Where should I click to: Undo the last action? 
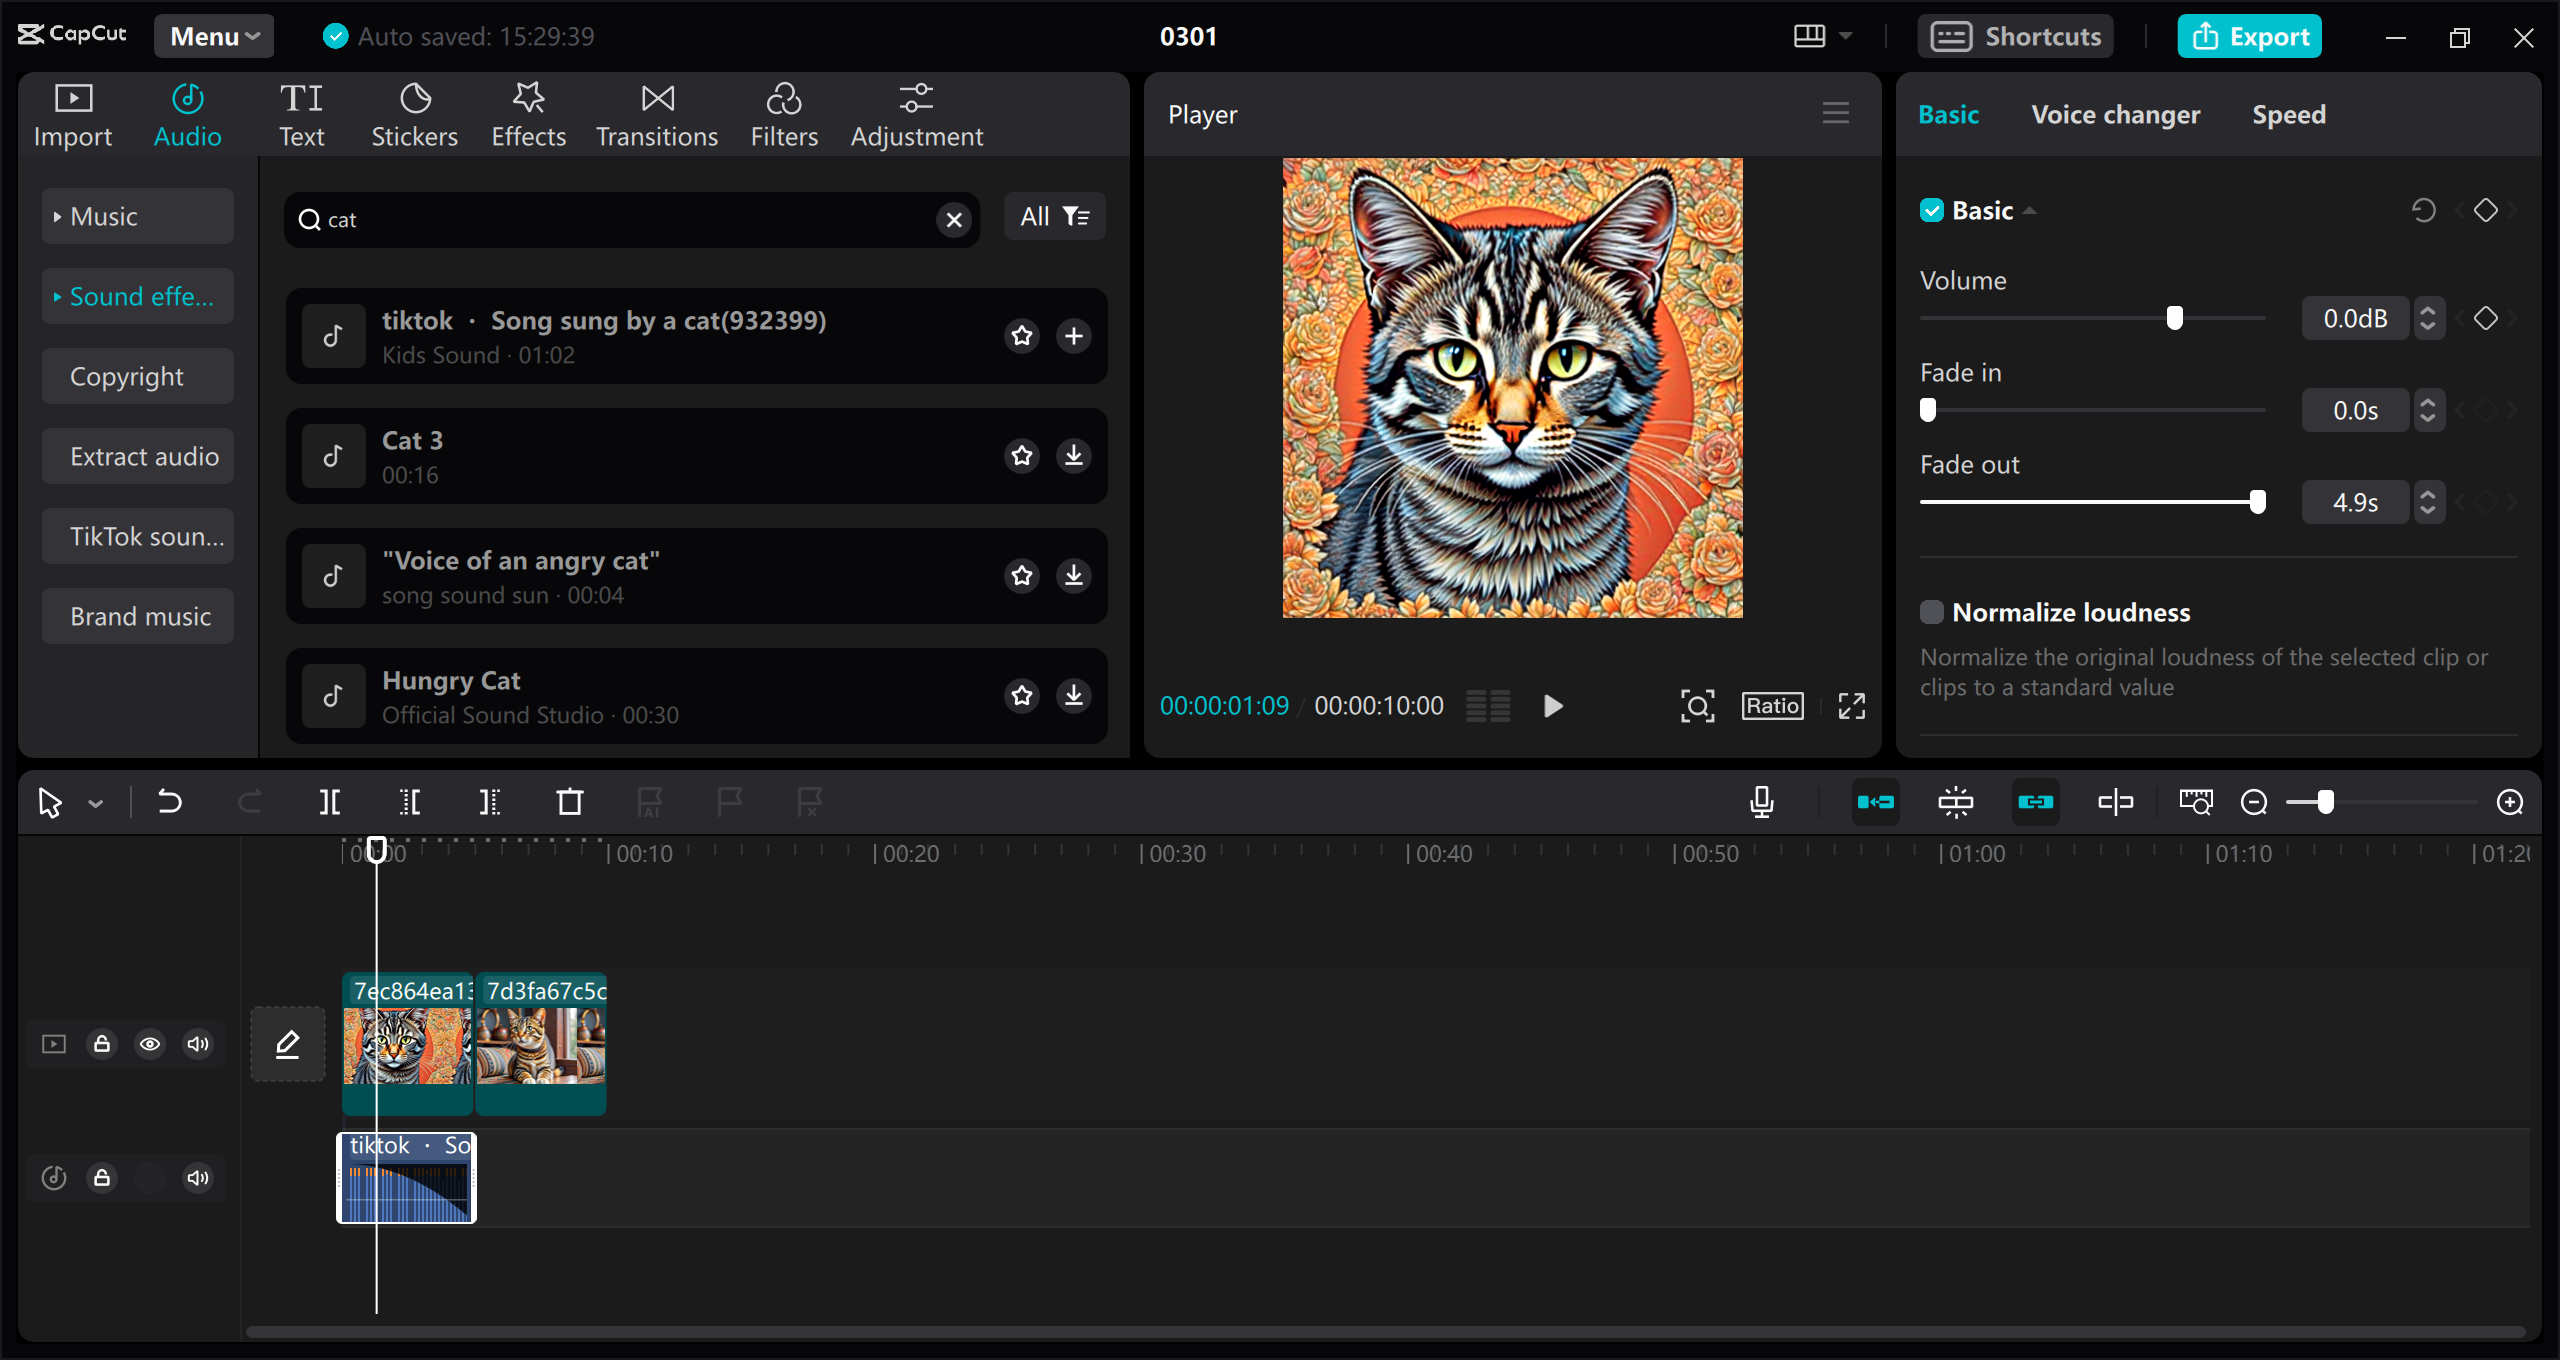point(170,802)
